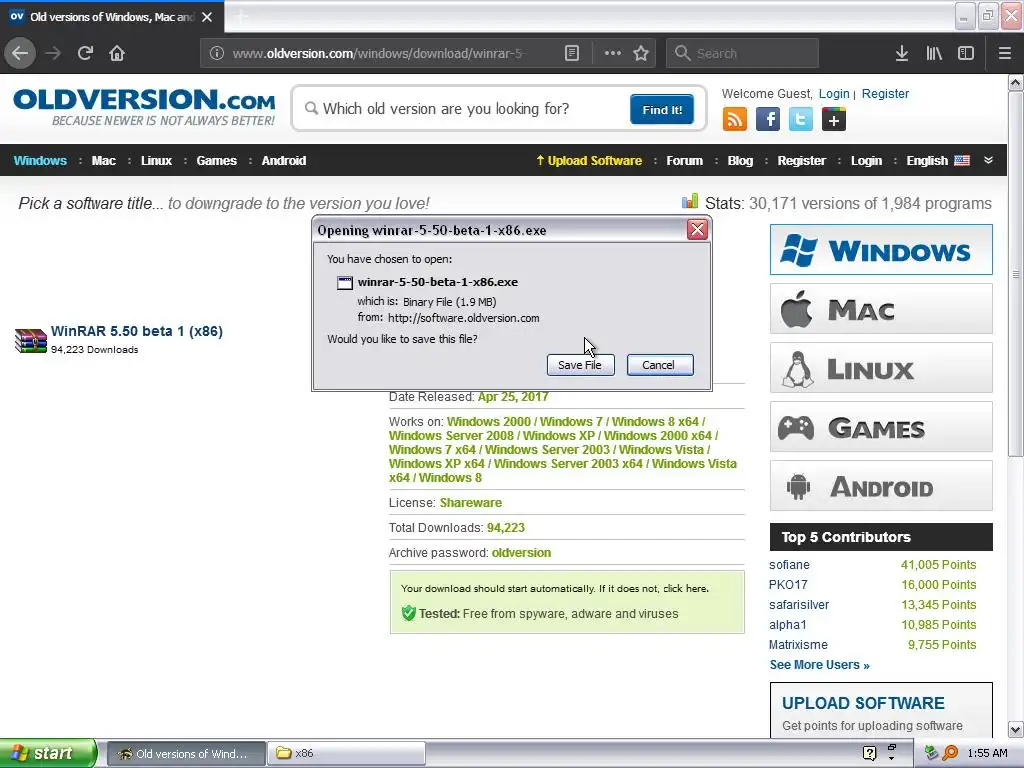Click the WinRAR books icon
The width and height of the screenshot is (1024, 768).
[x=31, y=340]
